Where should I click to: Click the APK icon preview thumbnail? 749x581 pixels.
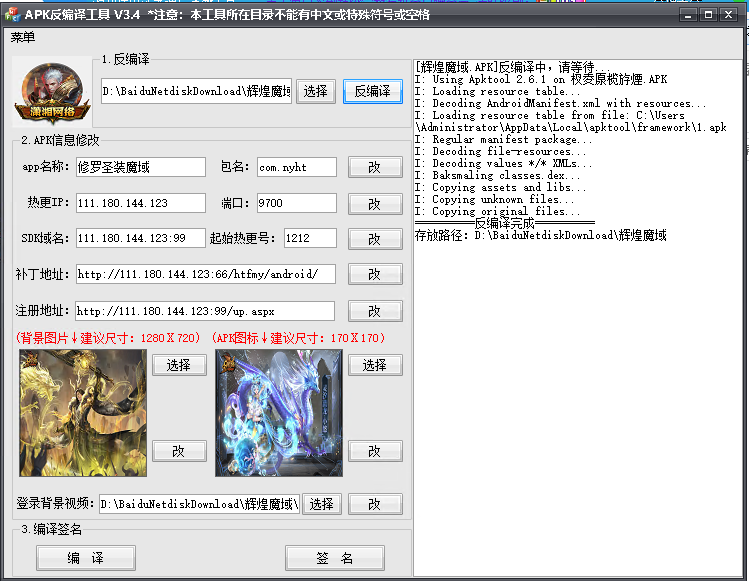click(278, 412)
